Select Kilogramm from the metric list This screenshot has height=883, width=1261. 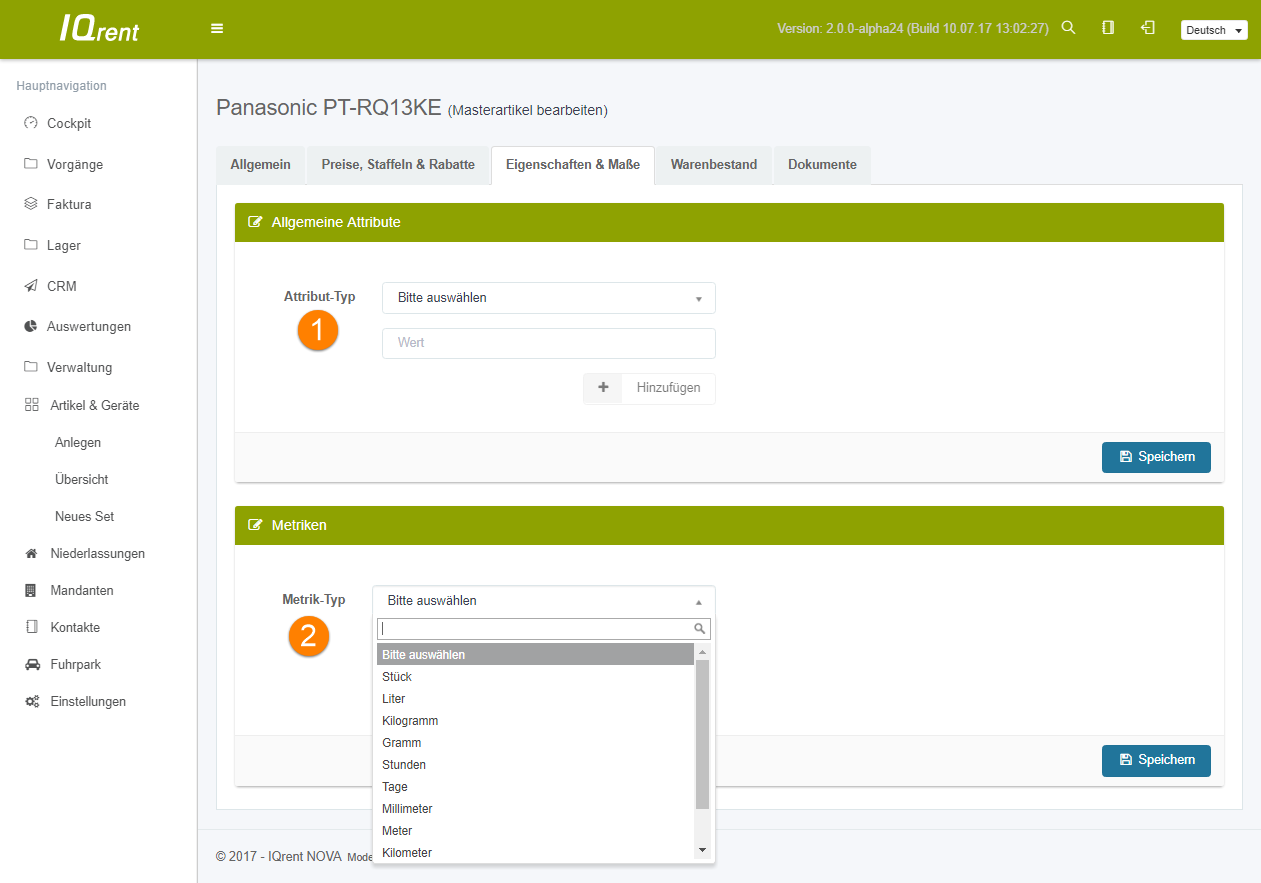[535, 721]
